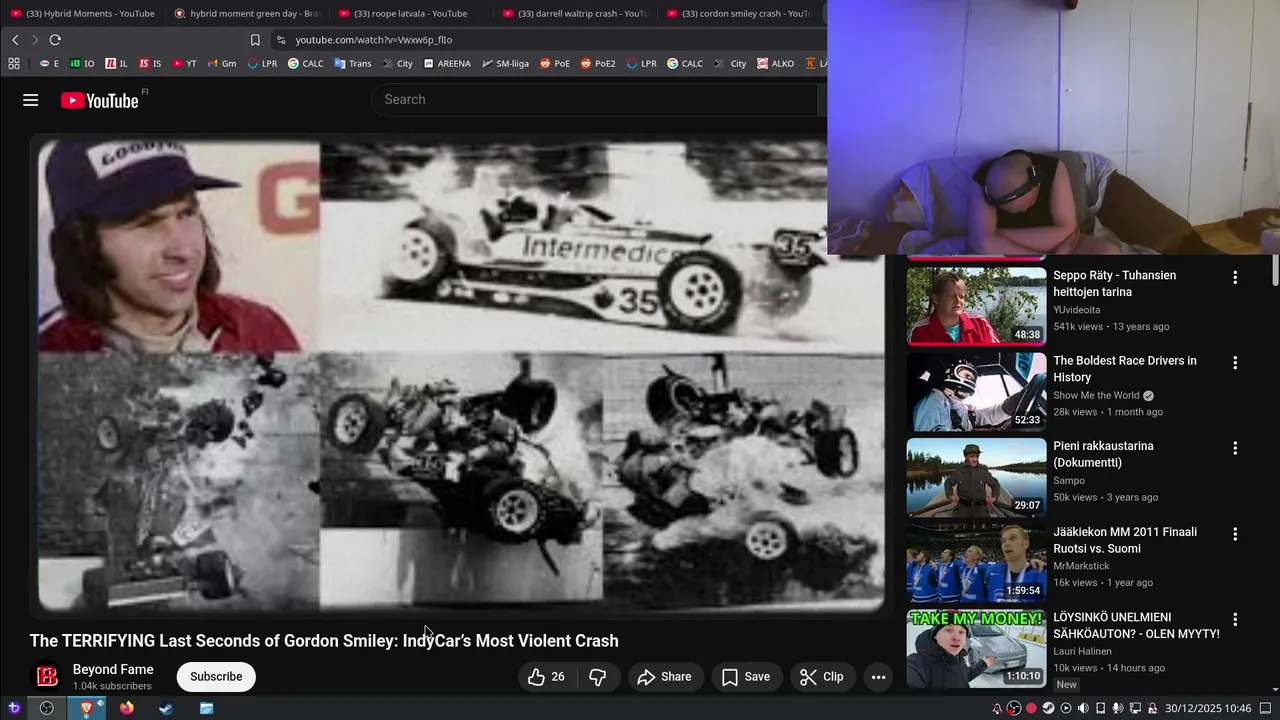Click the Gordon Smiley video player
1280x720 pixels.
pos(461,374)
